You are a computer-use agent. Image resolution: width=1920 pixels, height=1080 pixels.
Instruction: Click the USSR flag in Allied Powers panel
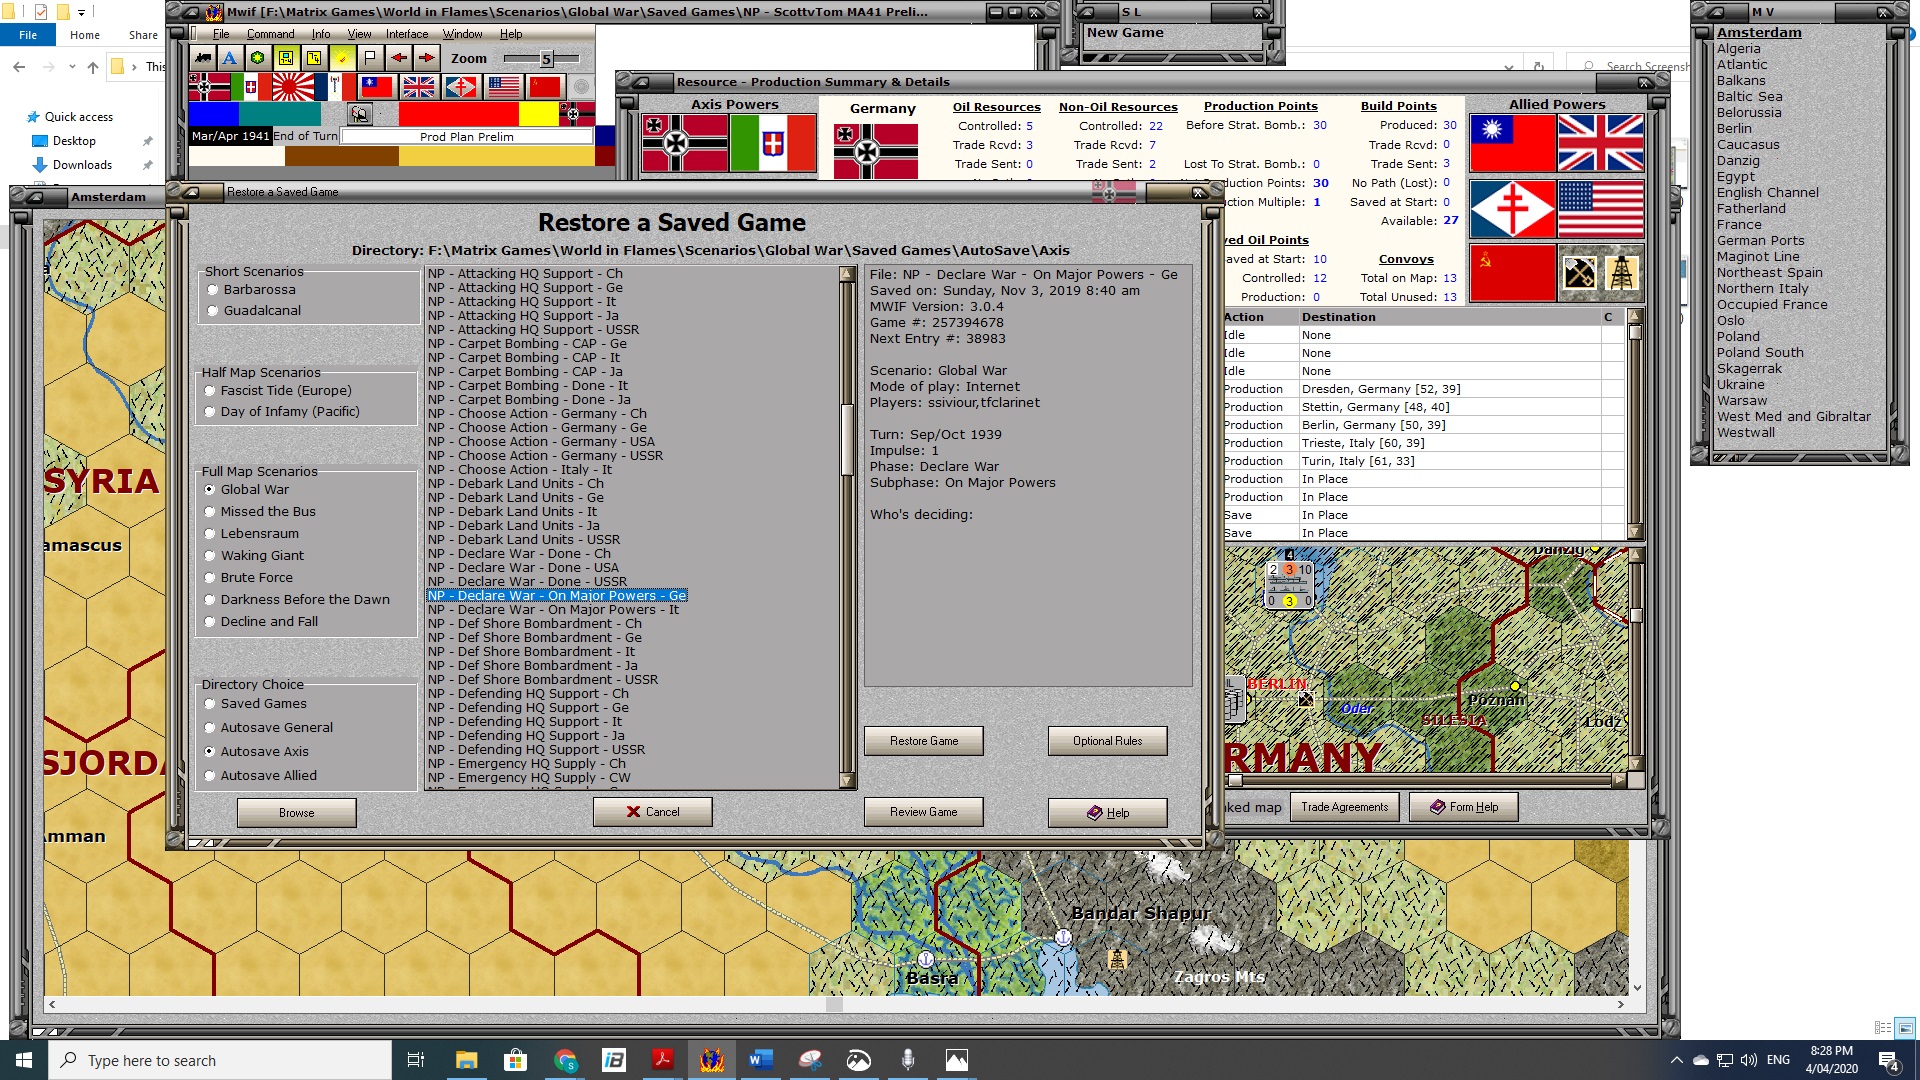pos(1512,272)
